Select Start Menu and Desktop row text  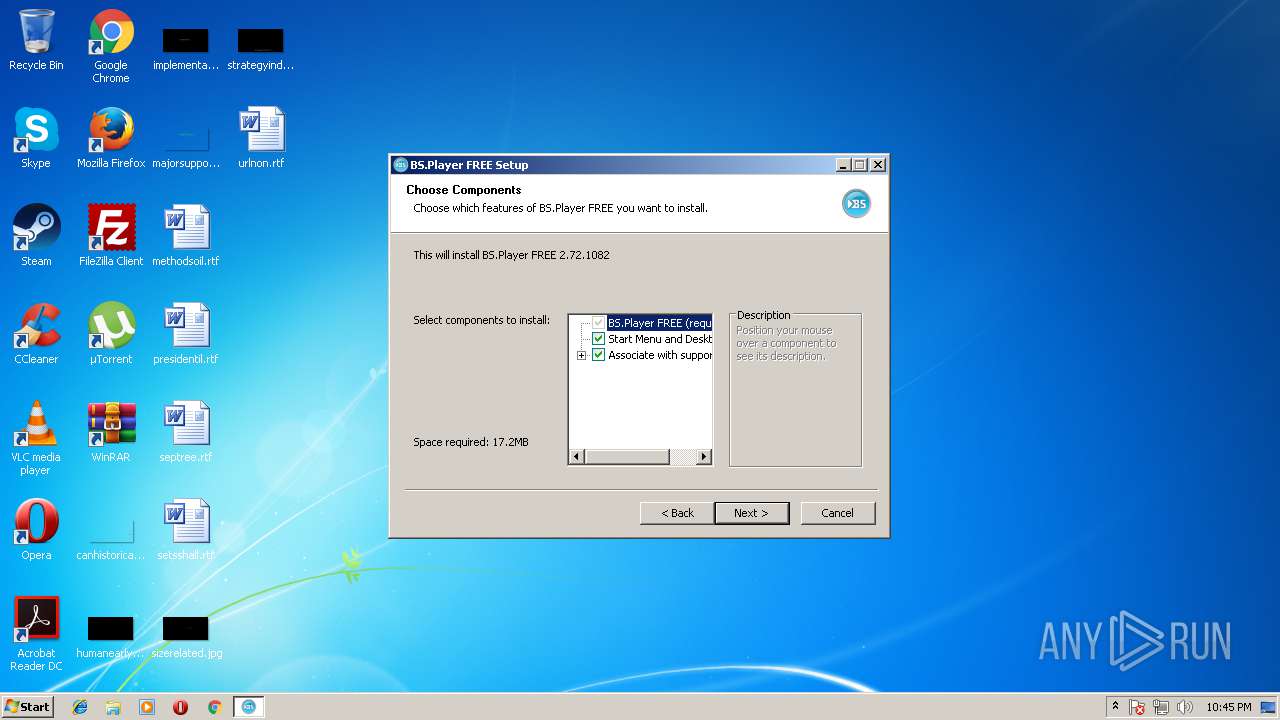(x=660, y=339)
